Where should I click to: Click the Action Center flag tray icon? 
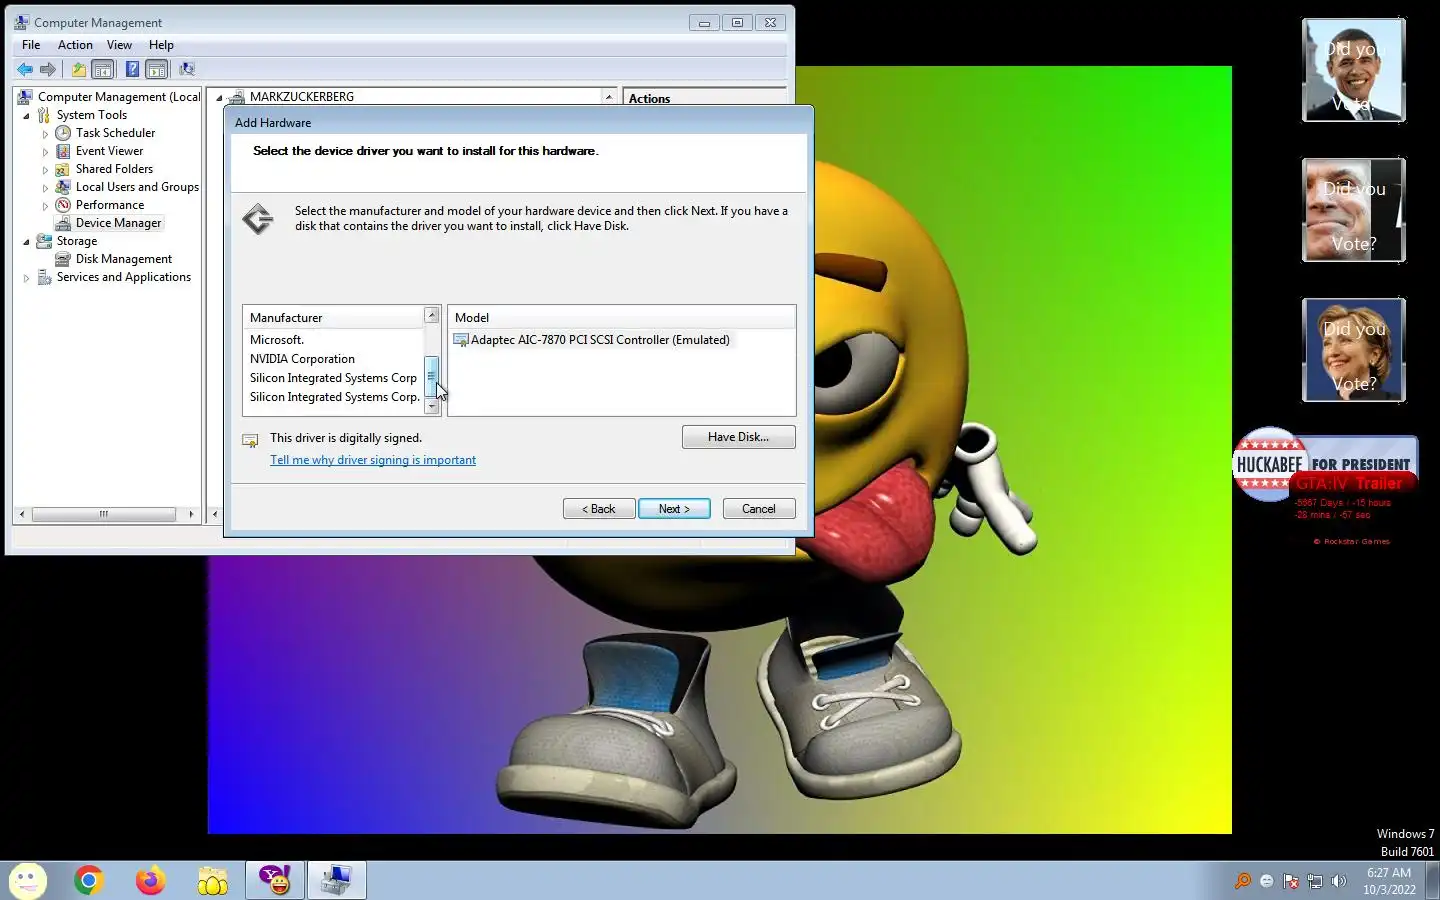tap(1291, 881)
